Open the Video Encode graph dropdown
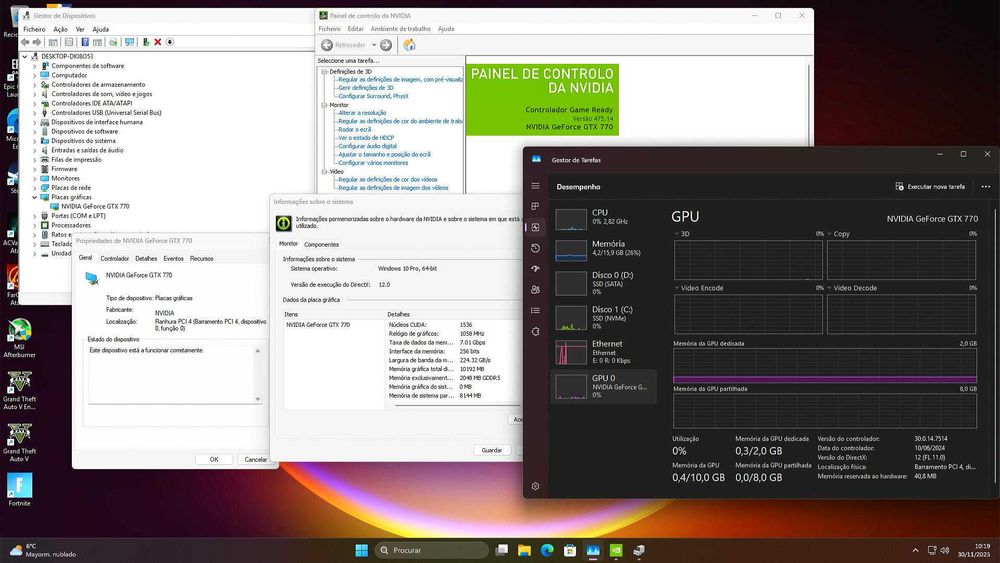 click(677, 288)
